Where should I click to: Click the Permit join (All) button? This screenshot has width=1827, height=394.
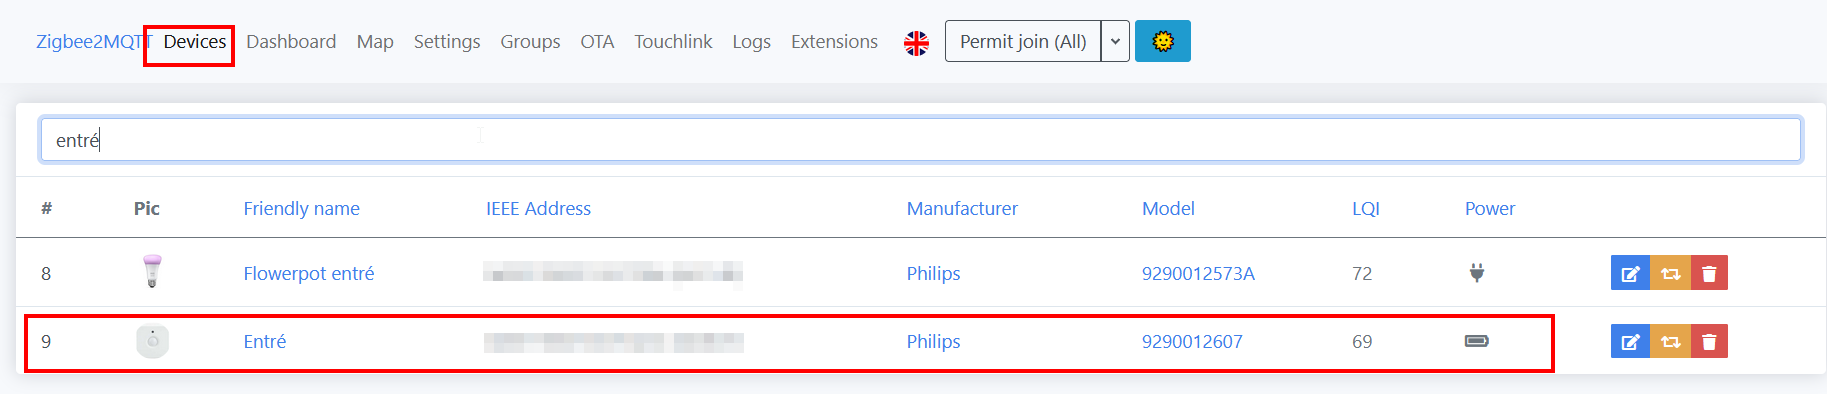click(1023, 41)
